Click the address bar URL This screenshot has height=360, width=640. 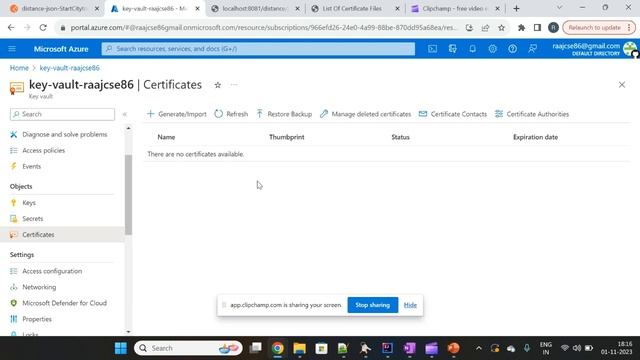coord(263,28)
